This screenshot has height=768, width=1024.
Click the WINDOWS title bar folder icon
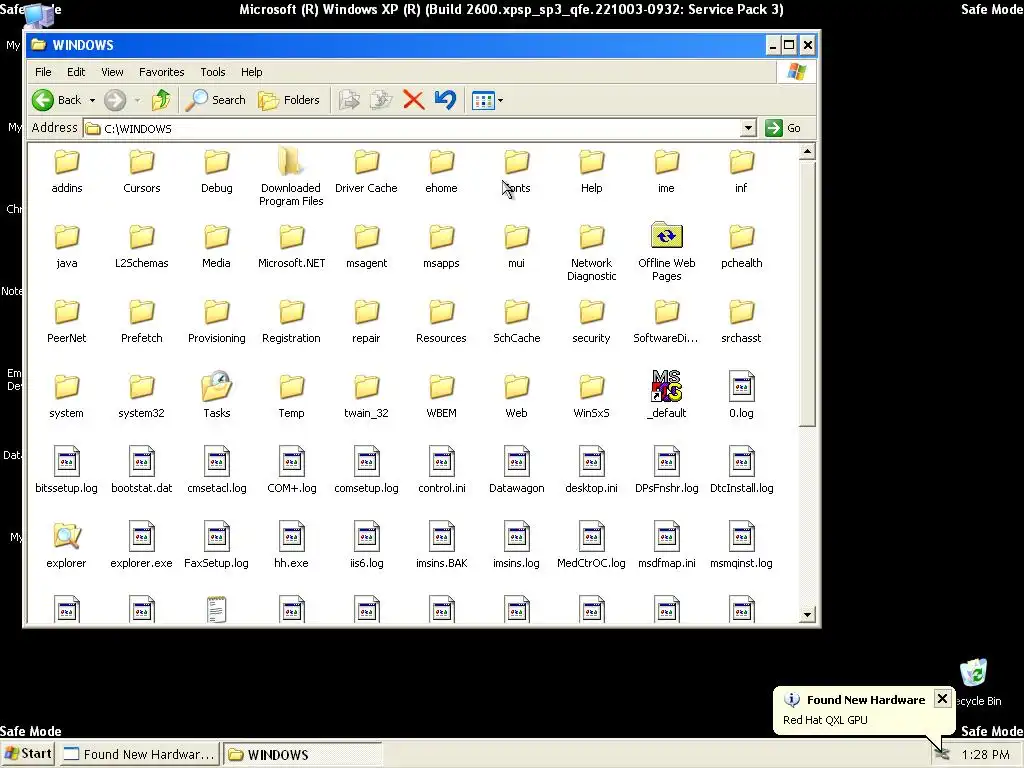pyautogui.click(x=39, y=44)
